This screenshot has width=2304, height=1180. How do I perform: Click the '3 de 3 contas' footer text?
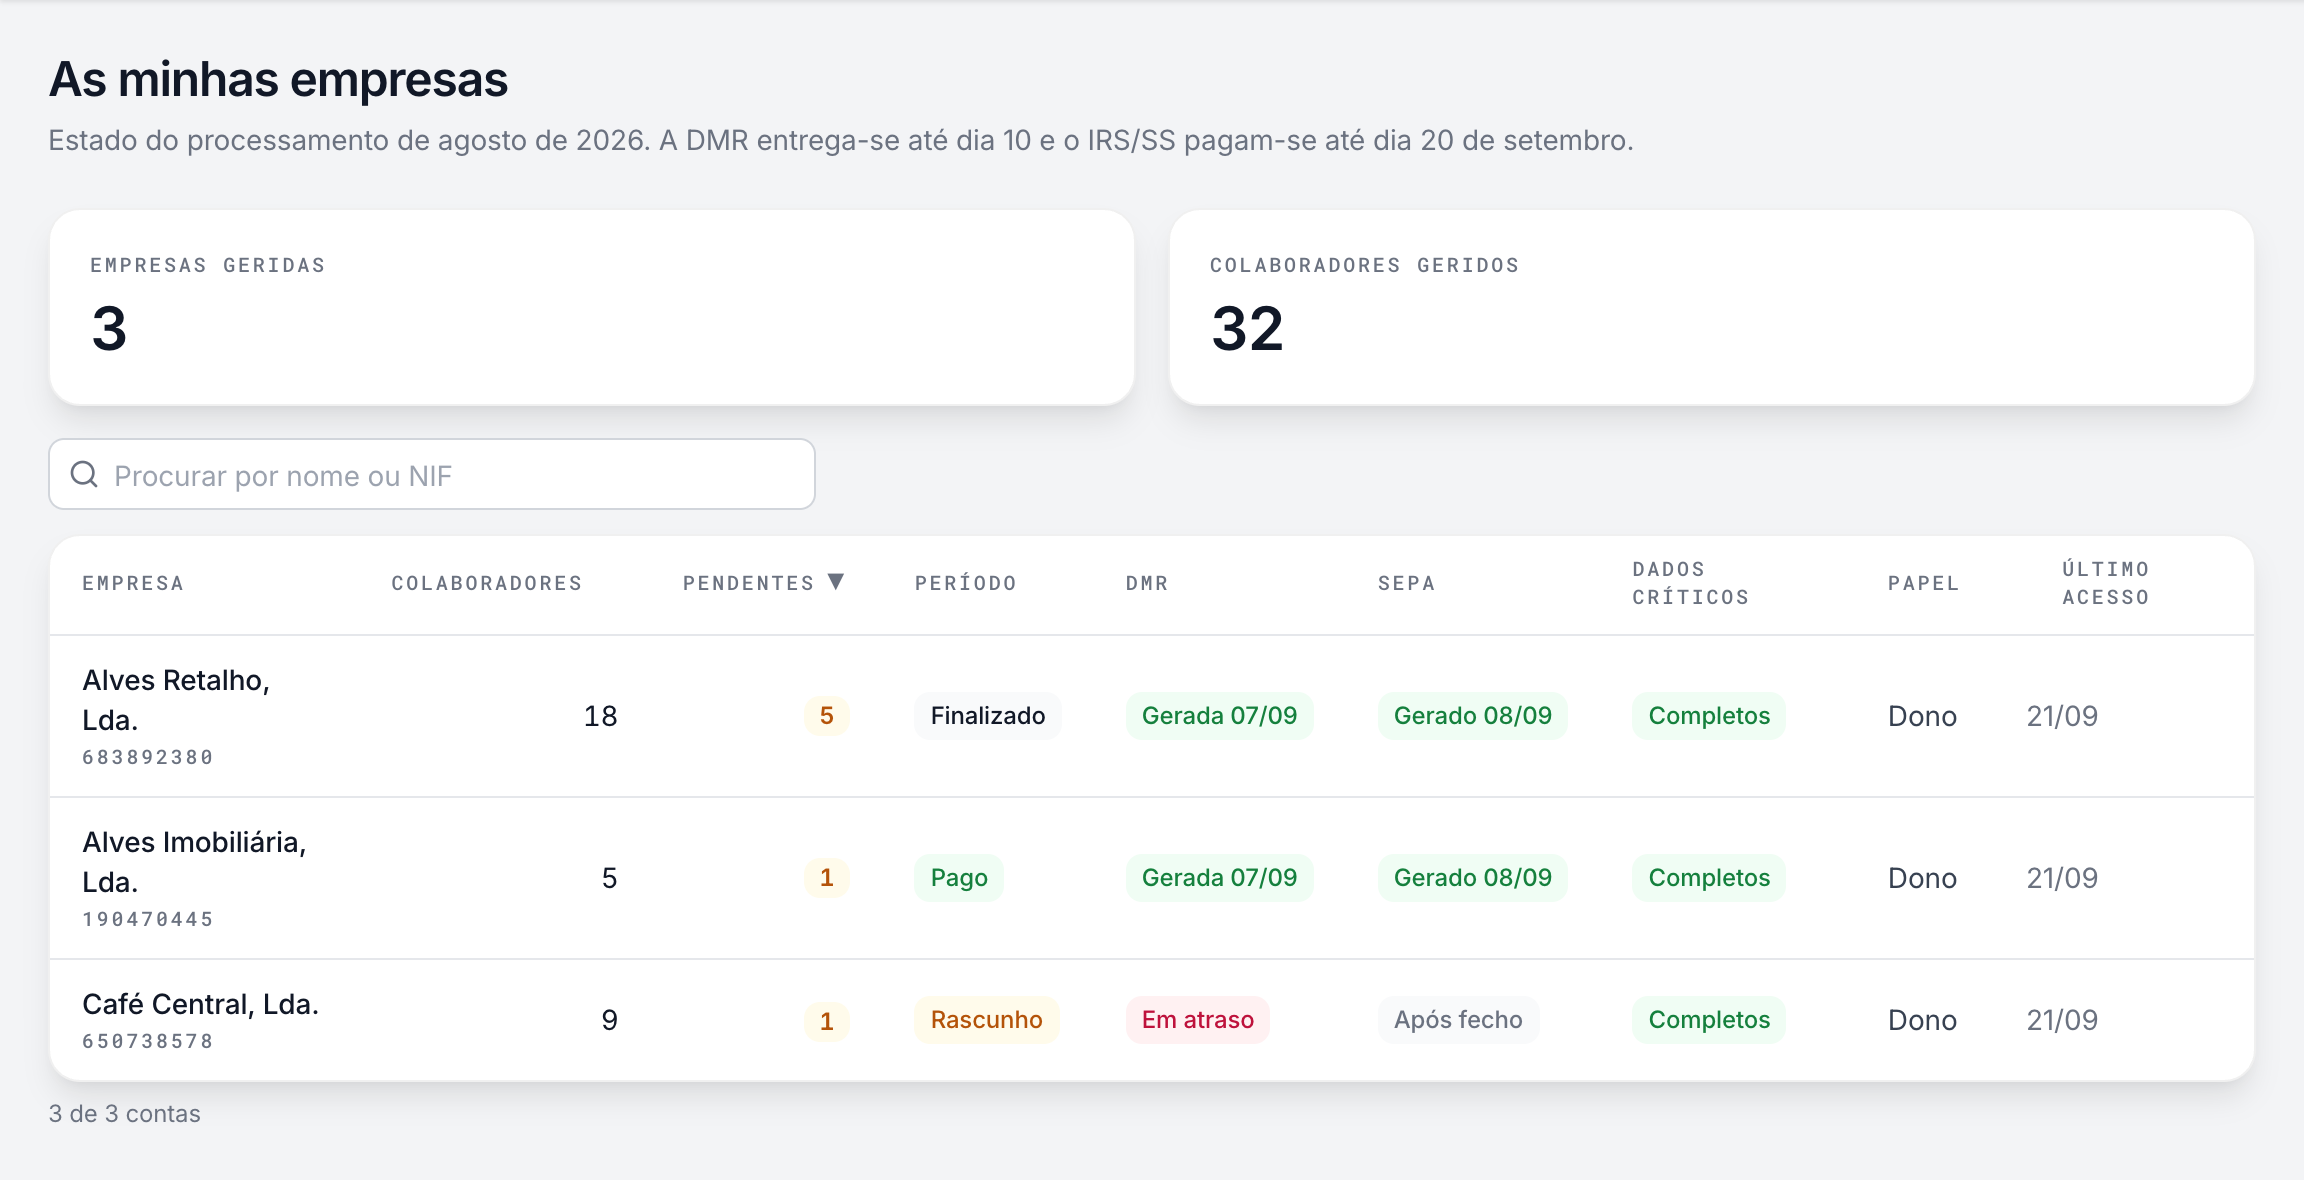[x=125, y=1113]
